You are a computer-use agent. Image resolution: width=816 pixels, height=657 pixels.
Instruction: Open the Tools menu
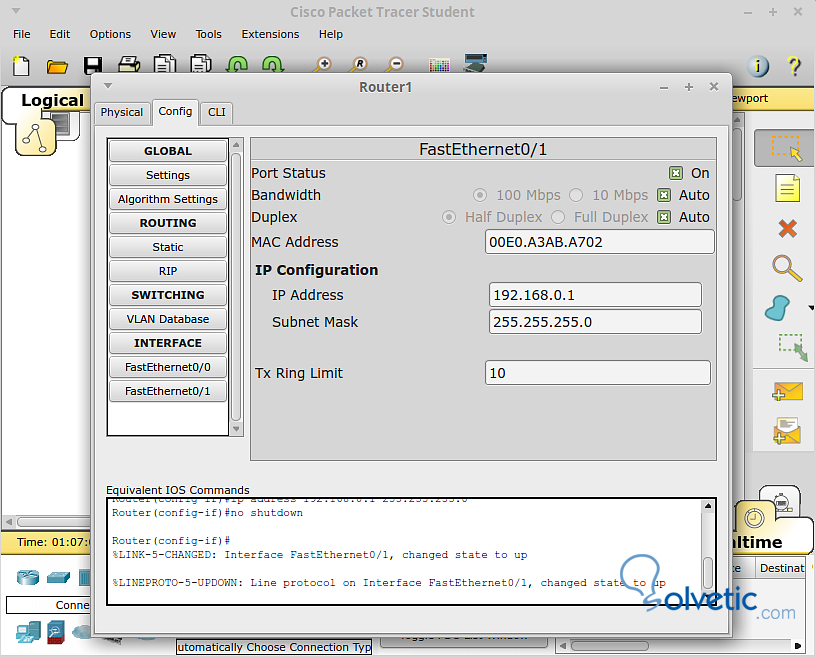pos(208,34)
